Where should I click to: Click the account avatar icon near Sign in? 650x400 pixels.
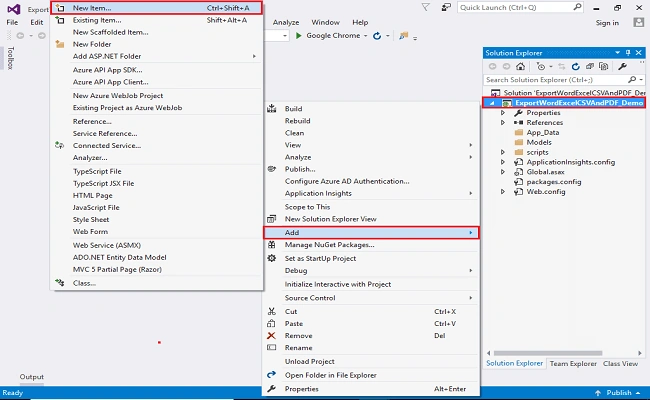pos(639,22)
